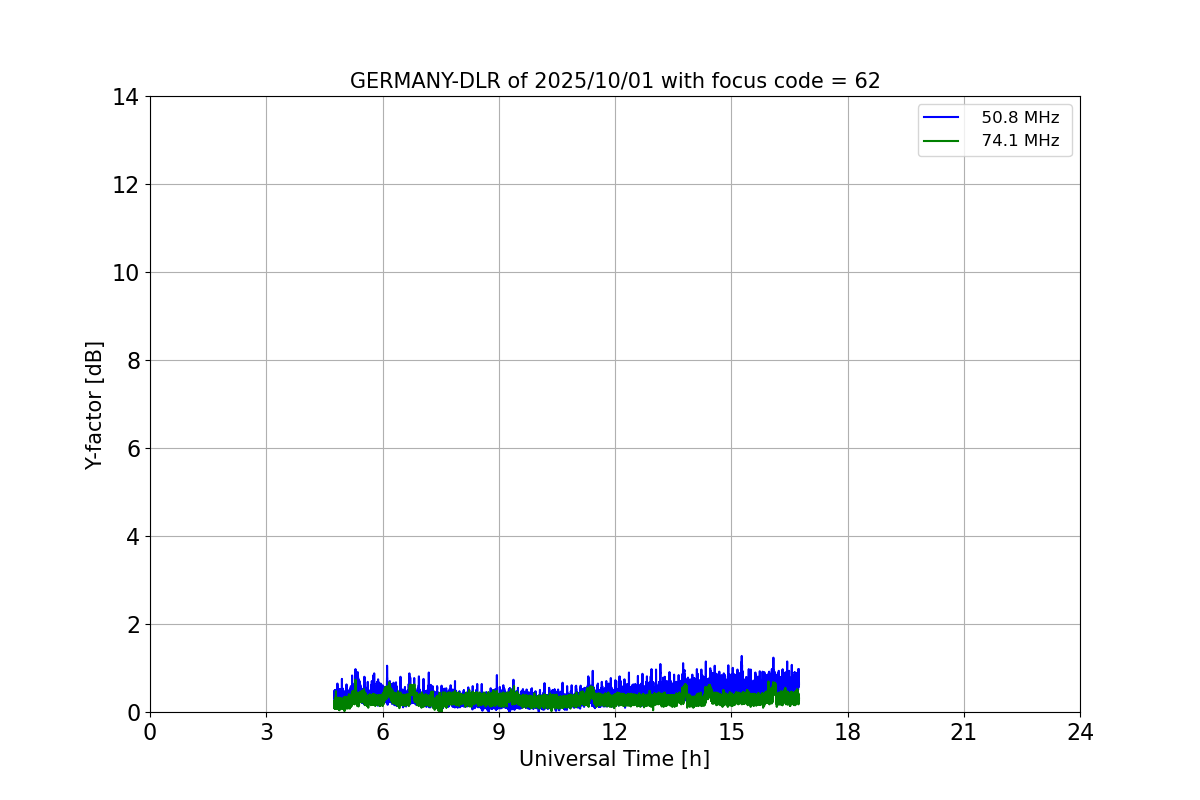Click the y-axis tick label '14'
Screen dimensions: 1200x800
(125, 97)
